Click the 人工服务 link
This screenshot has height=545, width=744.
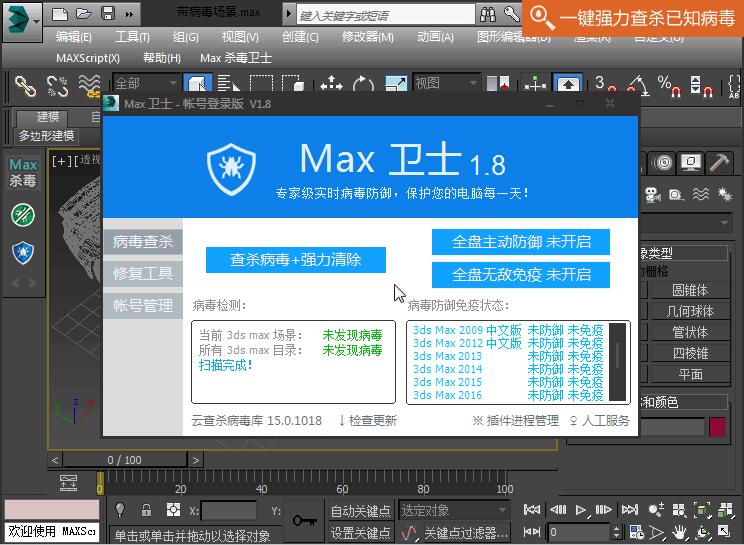pyautogui.click(x=599, y=420)
